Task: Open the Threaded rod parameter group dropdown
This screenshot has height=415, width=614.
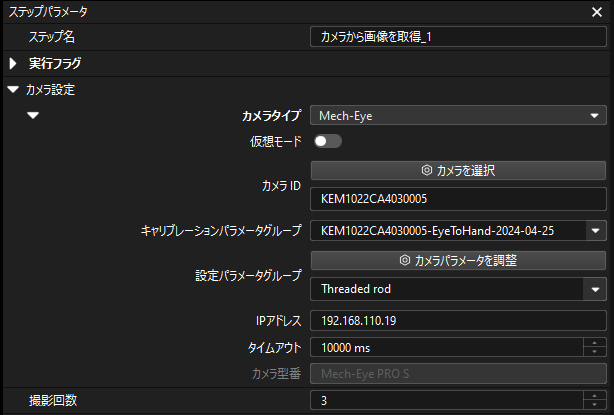Action: click(594, 290)
